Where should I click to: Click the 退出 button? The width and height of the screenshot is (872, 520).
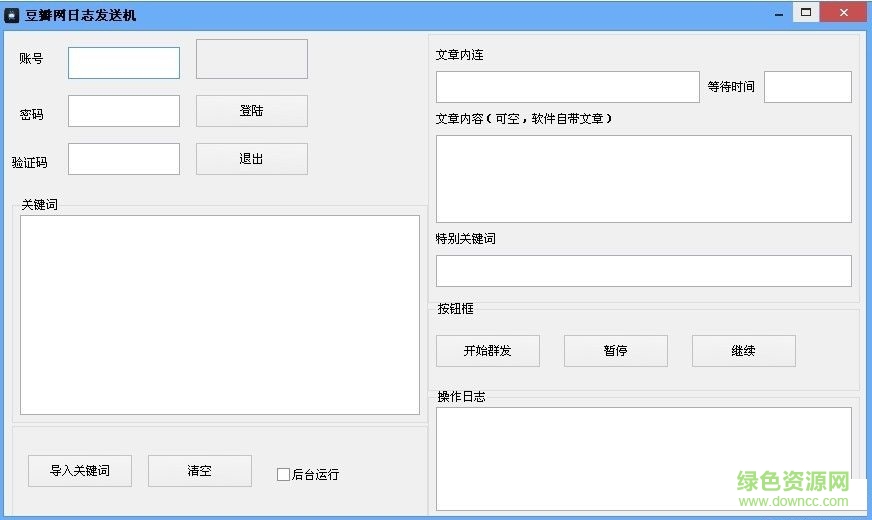tap(251, 159)
